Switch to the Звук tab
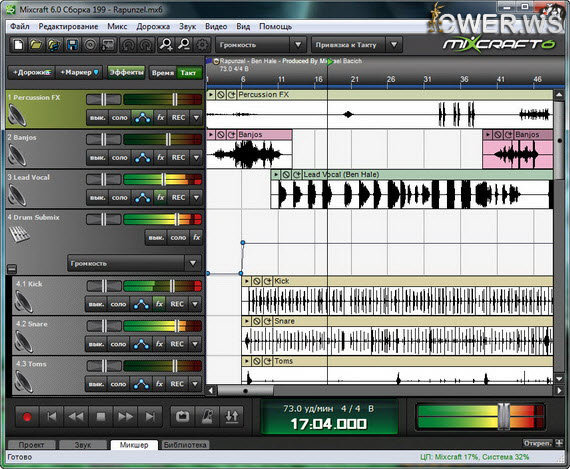Image resolution: width=570 pixels, height=469 pixels. tap(83, 445)
